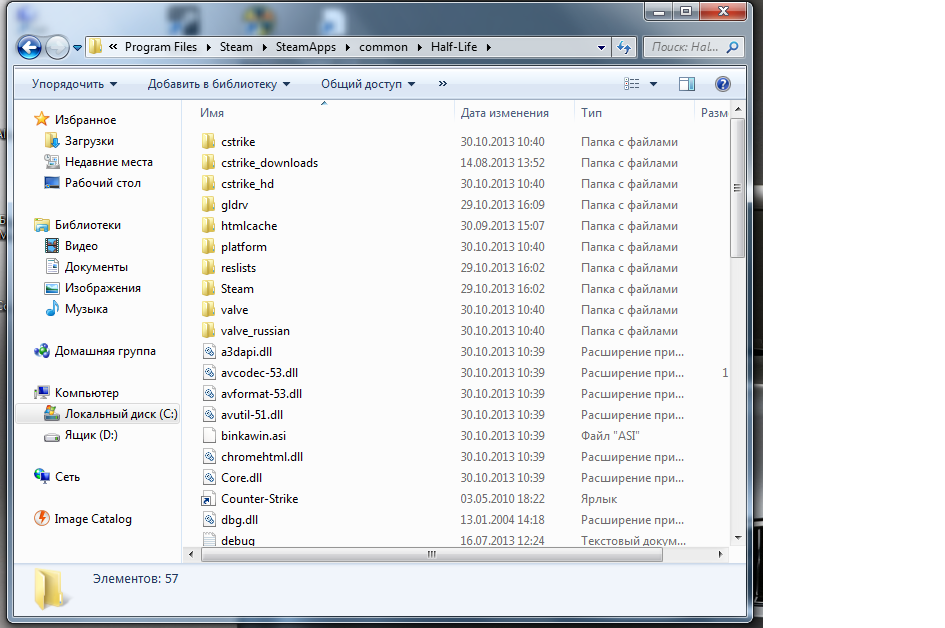
Task: Select the htmlcache folder icon
Action: point(209,226)
